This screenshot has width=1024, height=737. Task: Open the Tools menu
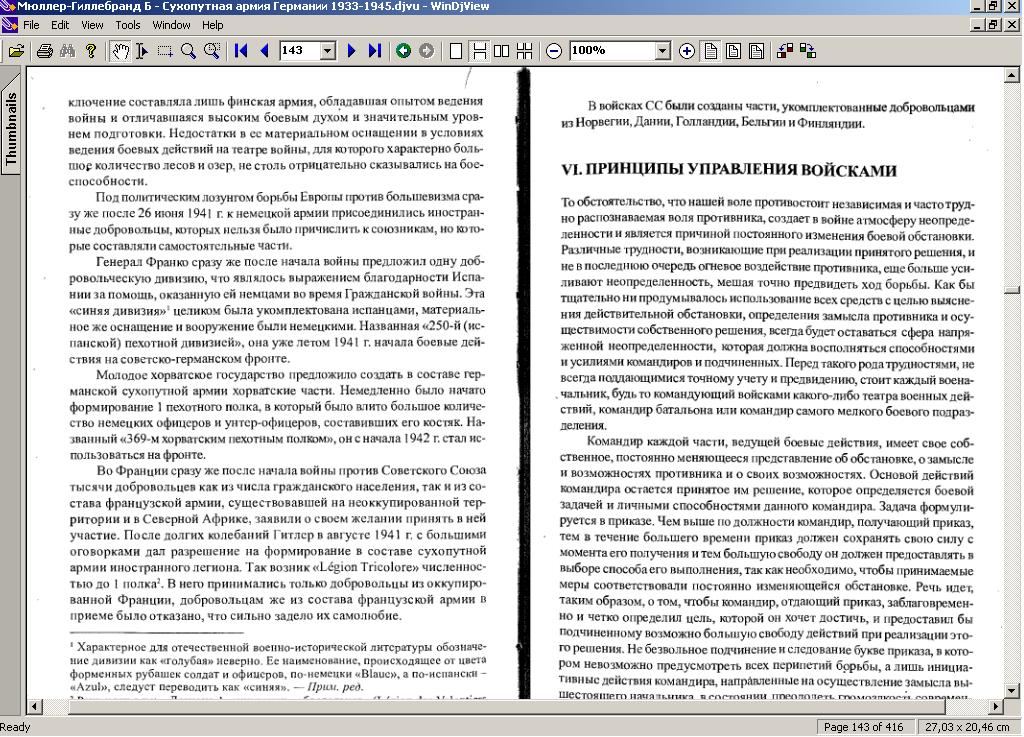coord(128,25)
